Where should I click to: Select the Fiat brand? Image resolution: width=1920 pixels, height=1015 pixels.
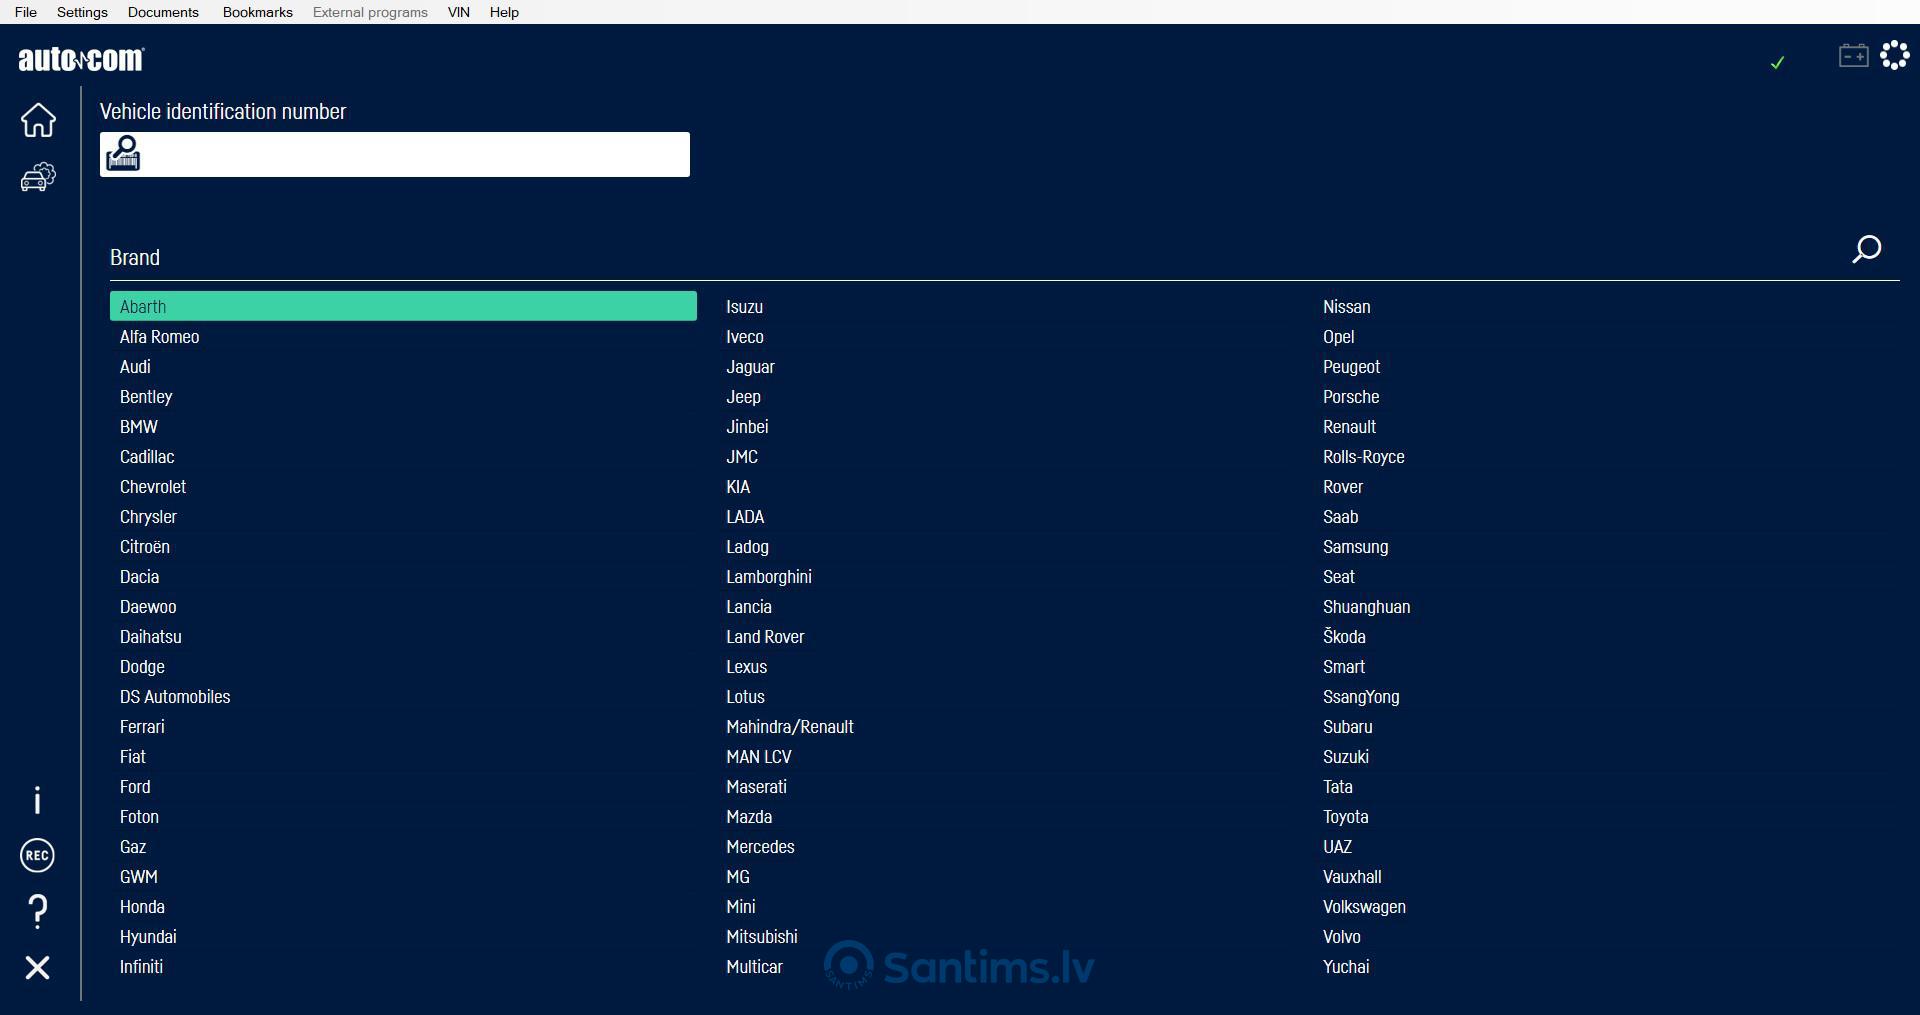point(133,757)
